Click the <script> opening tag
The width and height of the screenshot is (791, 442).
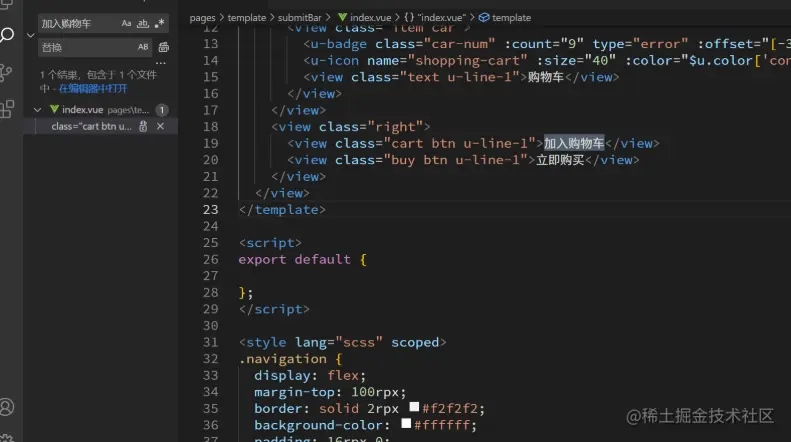(x=270, y=243)
